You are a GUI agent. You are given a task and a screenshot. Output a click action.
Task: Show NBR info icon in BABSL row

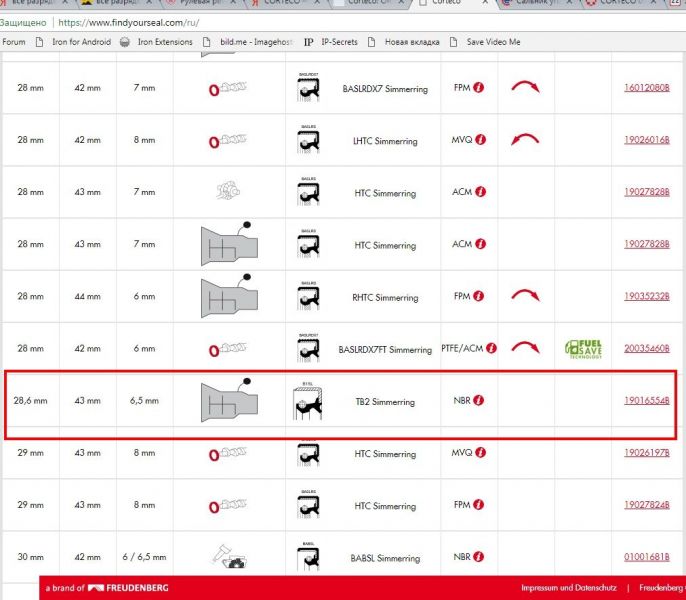coord(479,557)
